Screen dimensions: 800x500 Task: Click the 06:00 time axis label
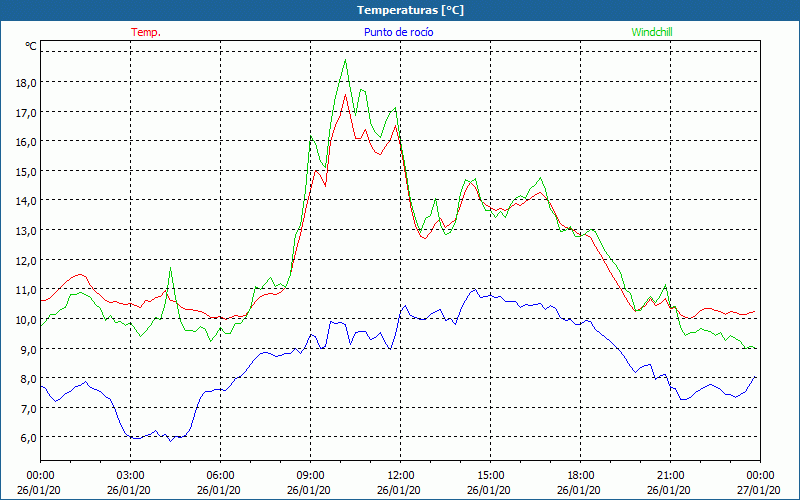point(220,476)
